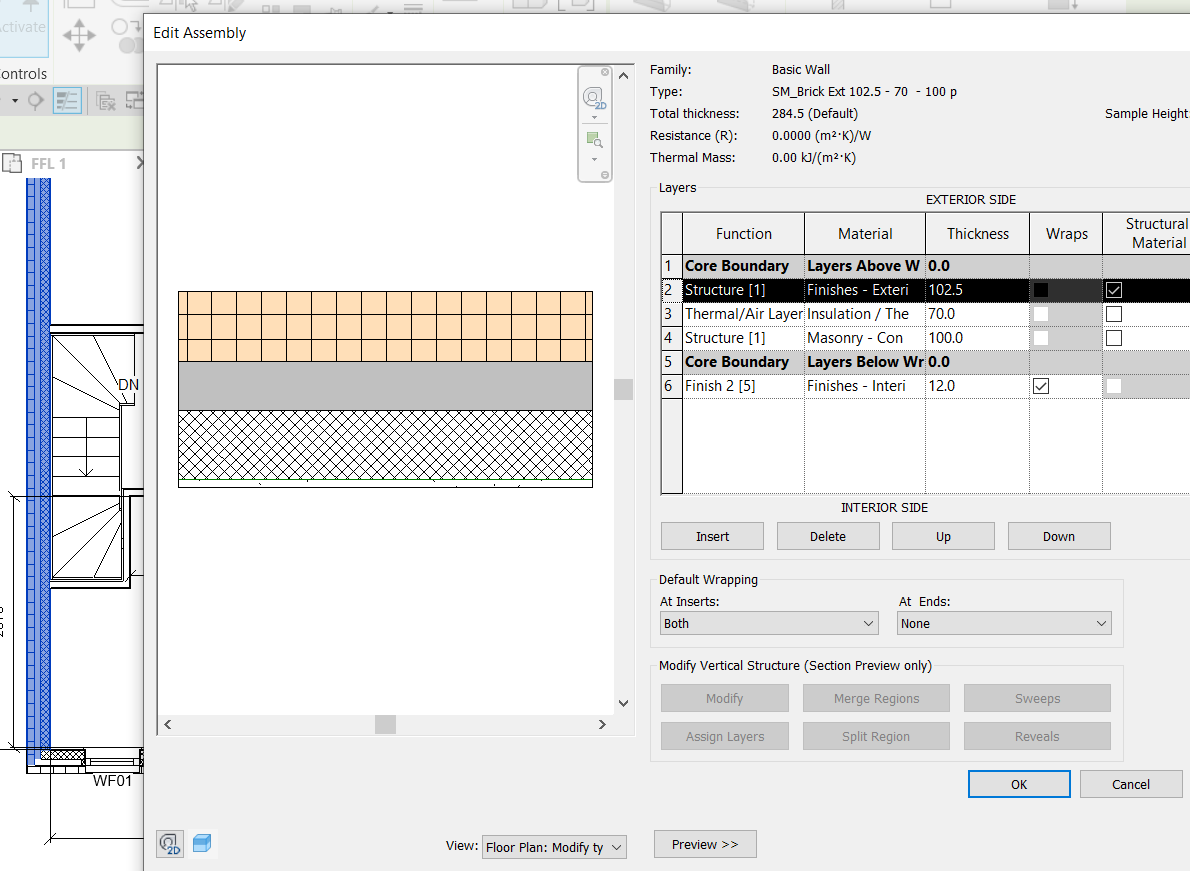1190x871 pixels.
Task: Switch preview to 3D using the box icon
Action: [203, 843]
